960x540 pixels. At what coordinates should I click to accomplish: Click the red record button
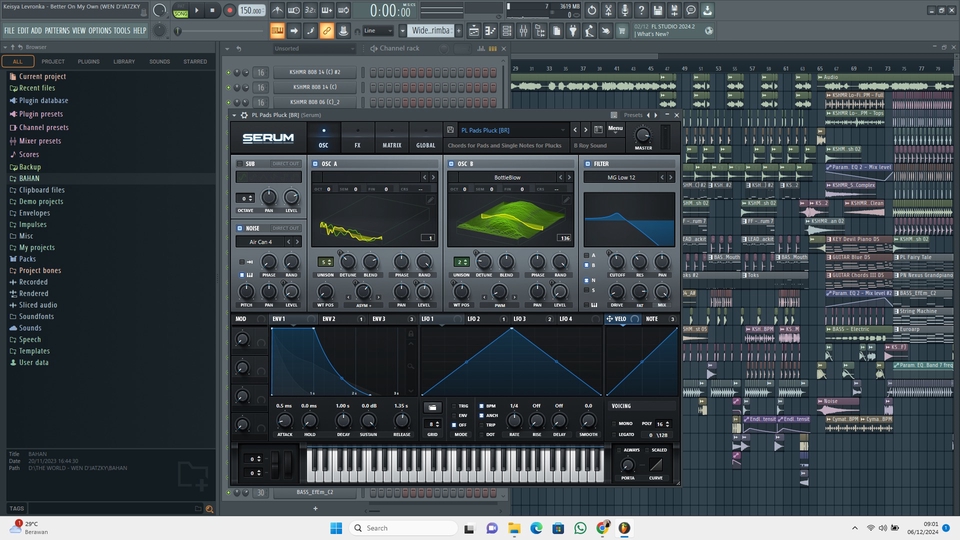230,10
